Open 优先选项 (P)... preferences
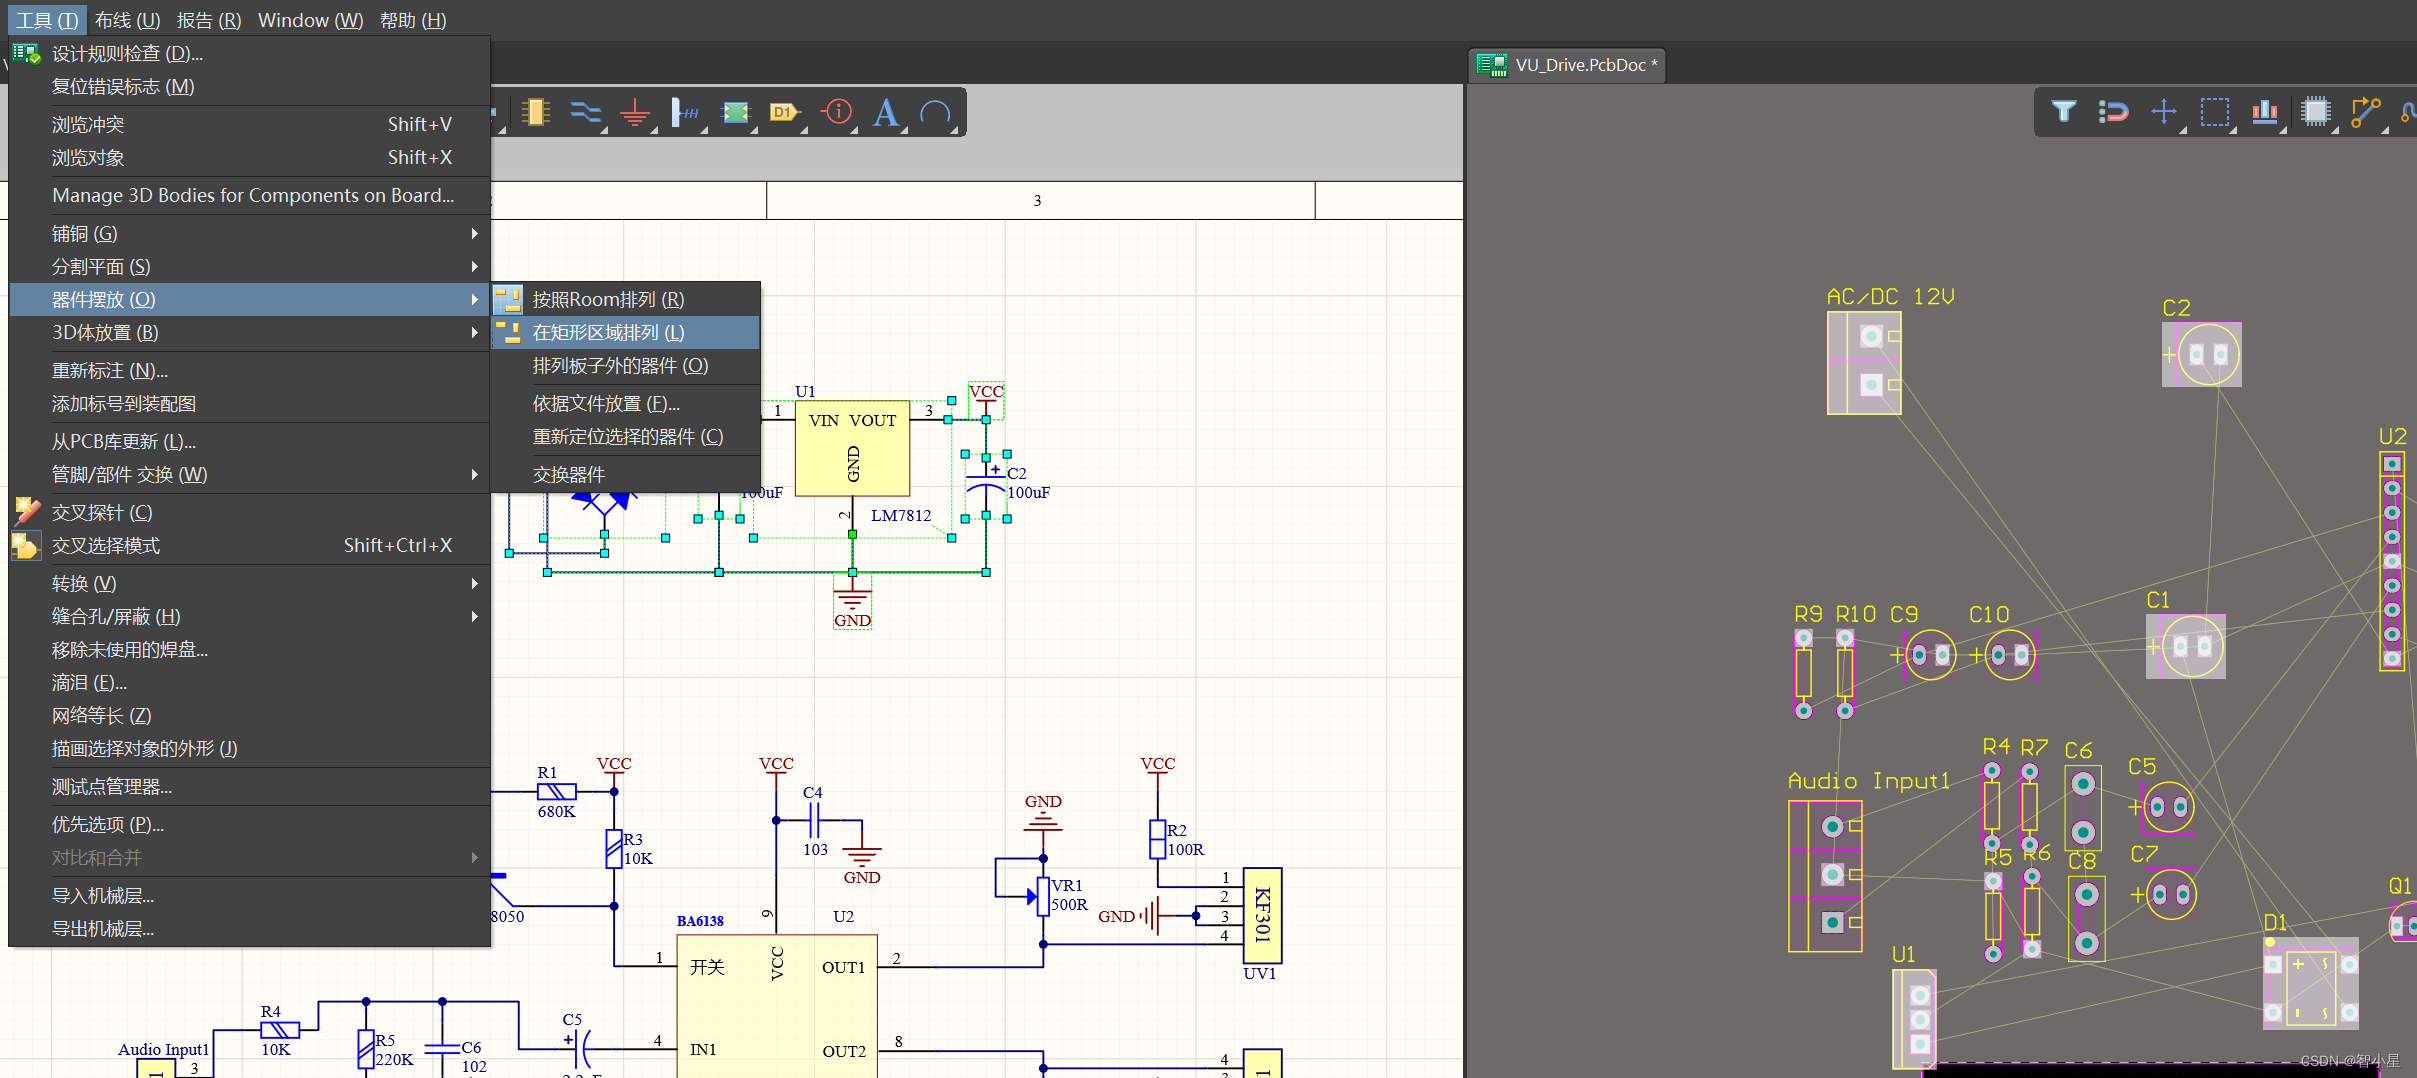The width and height of the screenshot is (2417, 1078). point(250,824)
